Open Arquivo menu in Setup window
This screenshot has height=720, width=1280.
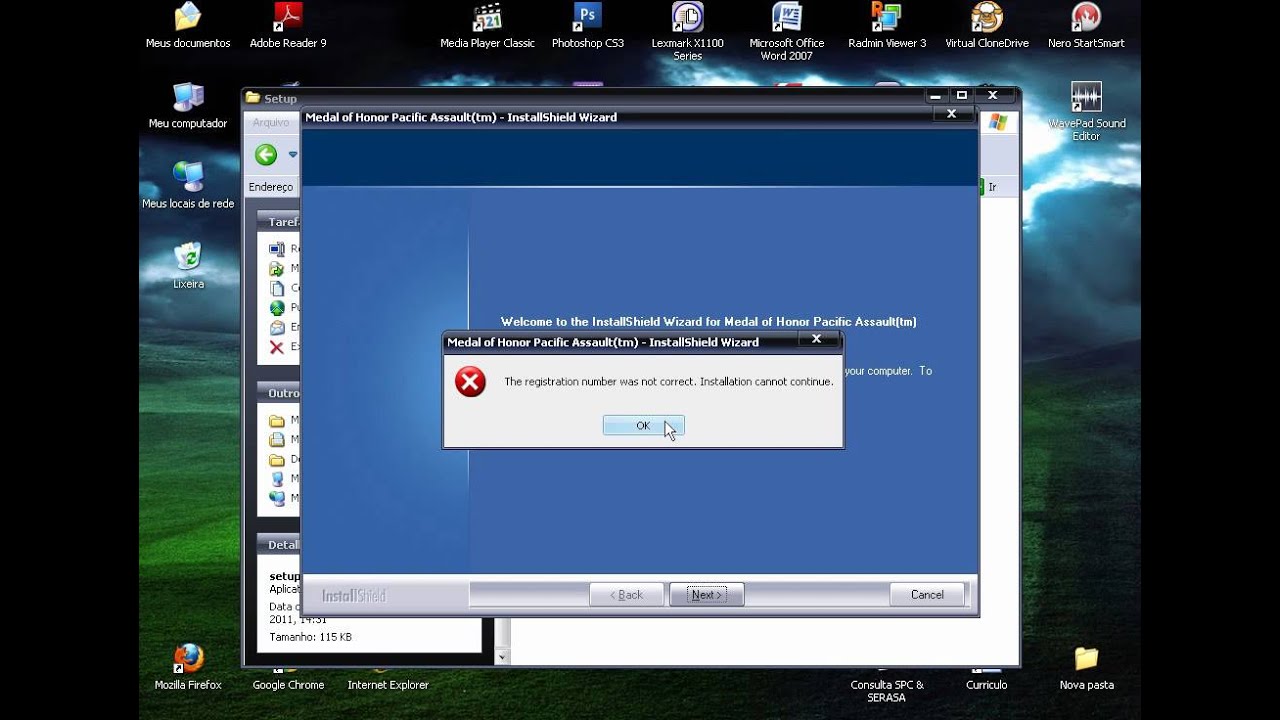[271, 122]
